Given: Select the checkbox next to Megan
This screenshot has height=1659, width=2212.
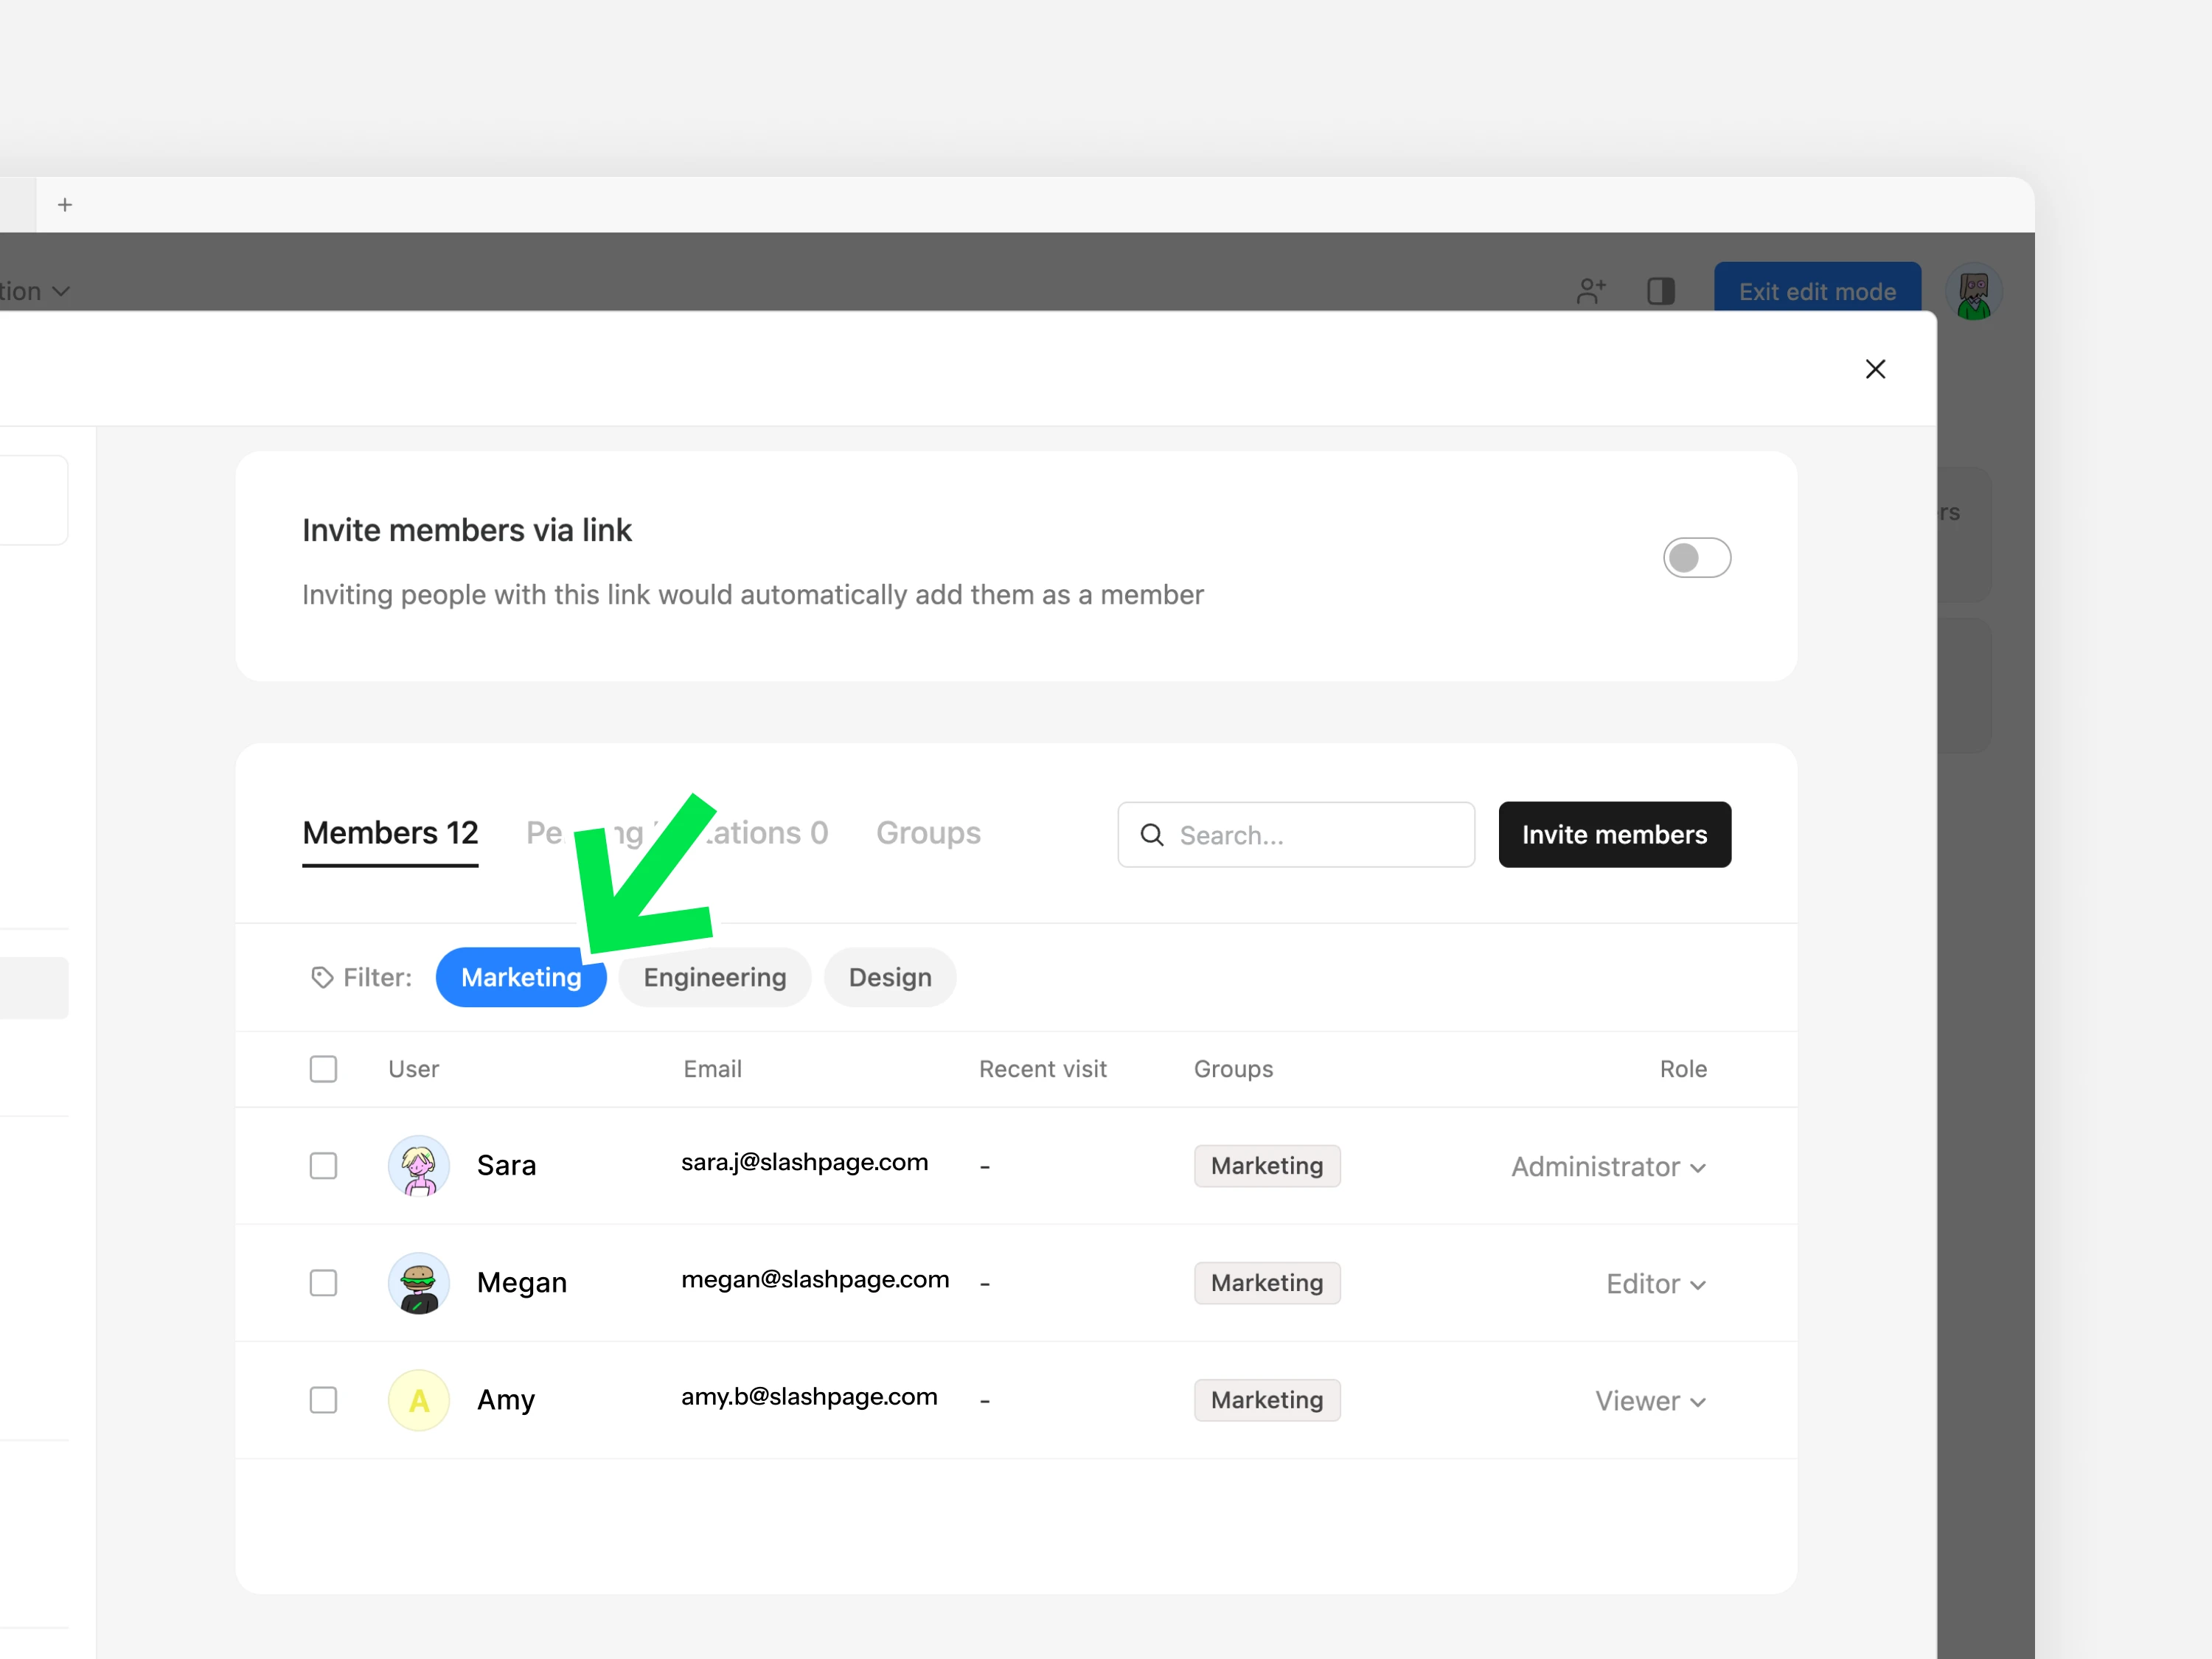Looking at the screenshot, I should 323,1283.
